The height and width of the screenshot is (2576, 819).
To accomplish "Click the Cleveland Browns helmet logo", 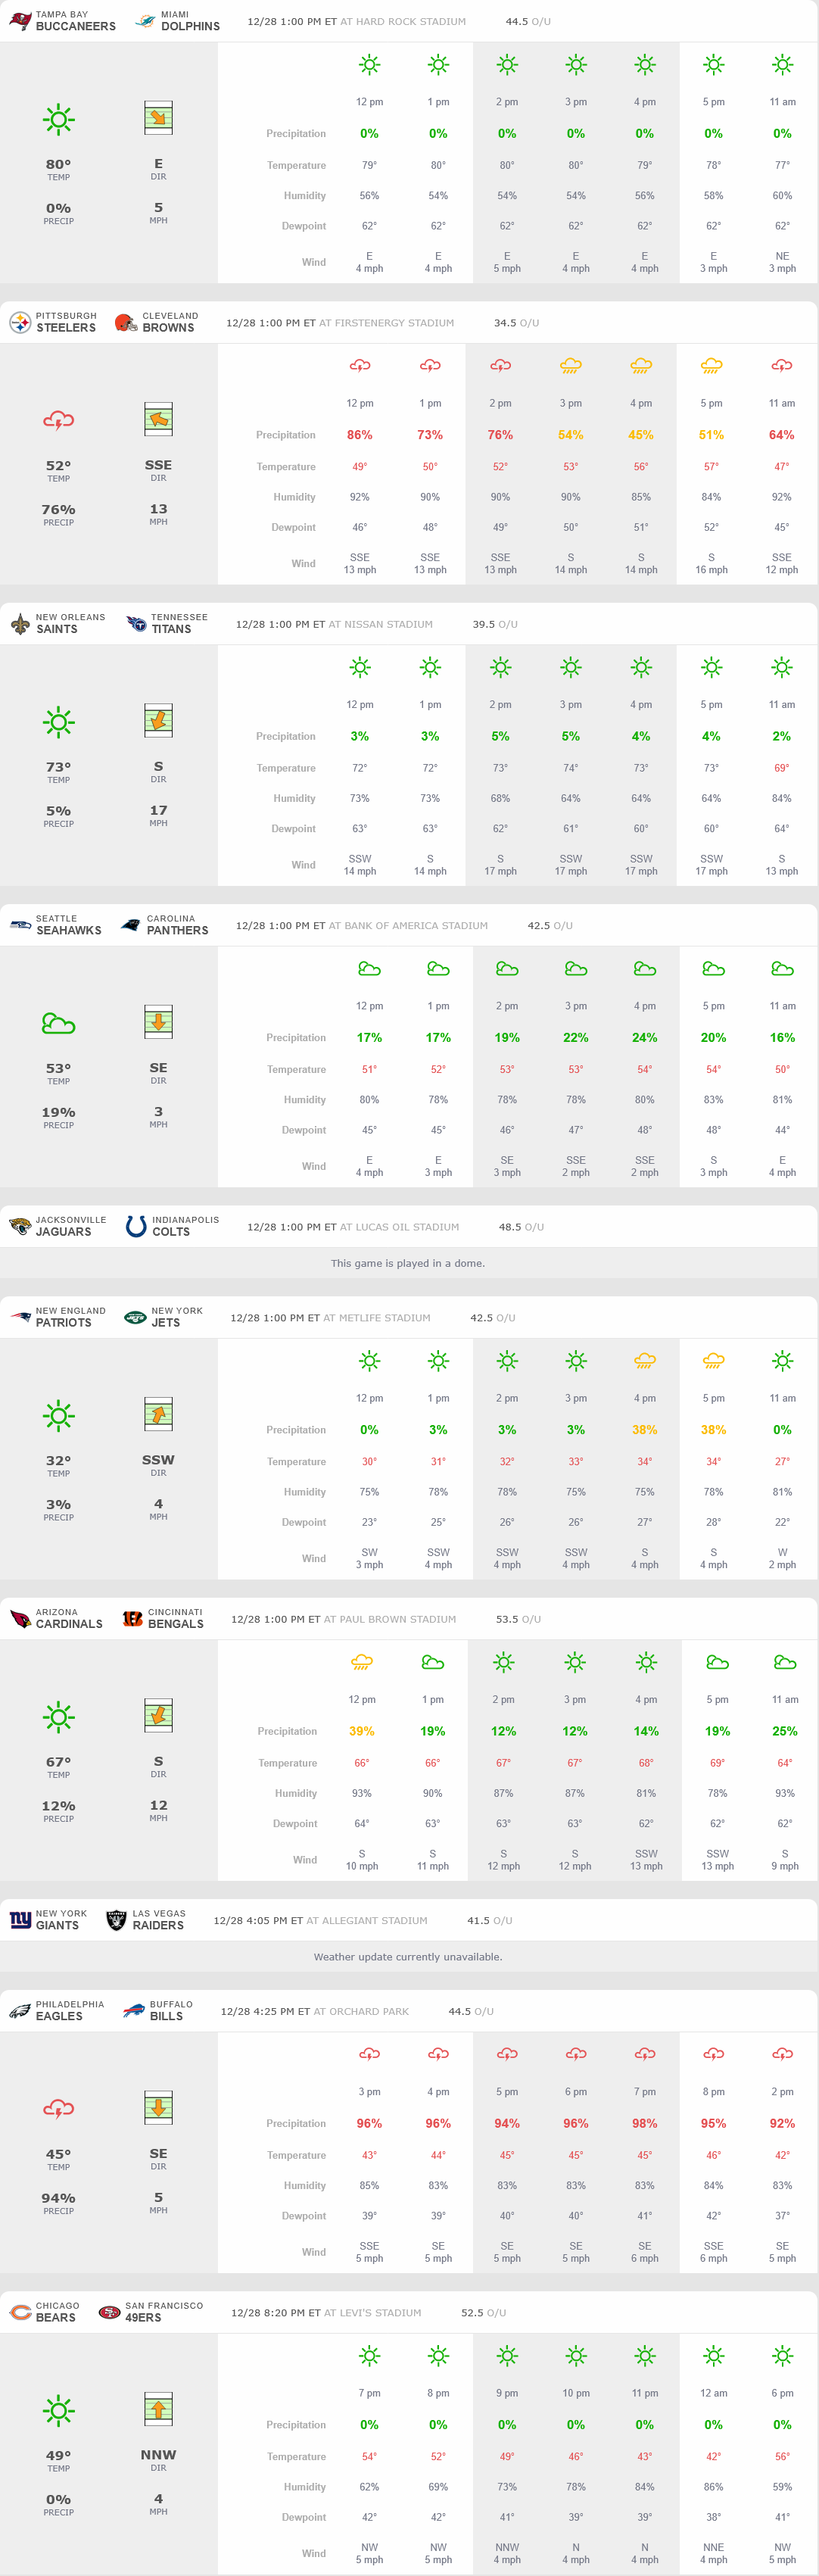I will pyautogui.click(x=126, y=322).
